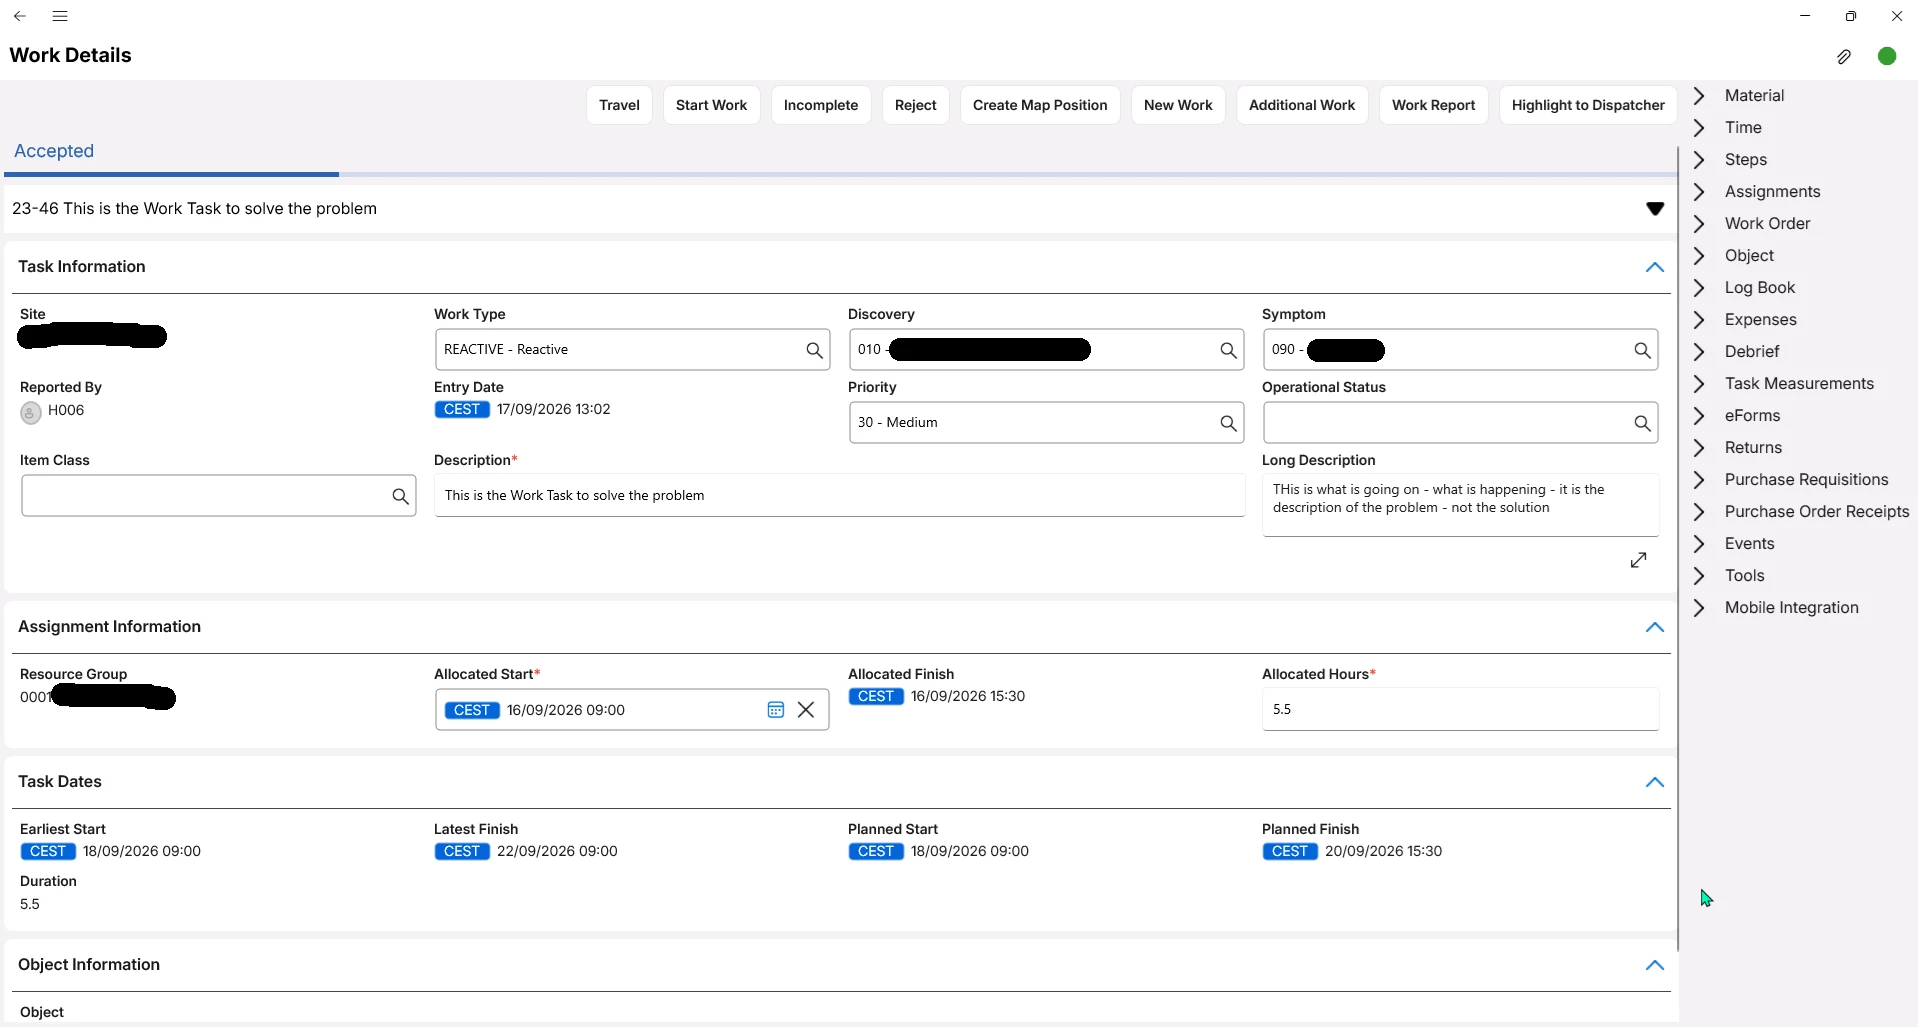Screen dimensions: 1918x1027
Task: Open the Allocated Start calendar picker
Action: click(x=775, y=710)
